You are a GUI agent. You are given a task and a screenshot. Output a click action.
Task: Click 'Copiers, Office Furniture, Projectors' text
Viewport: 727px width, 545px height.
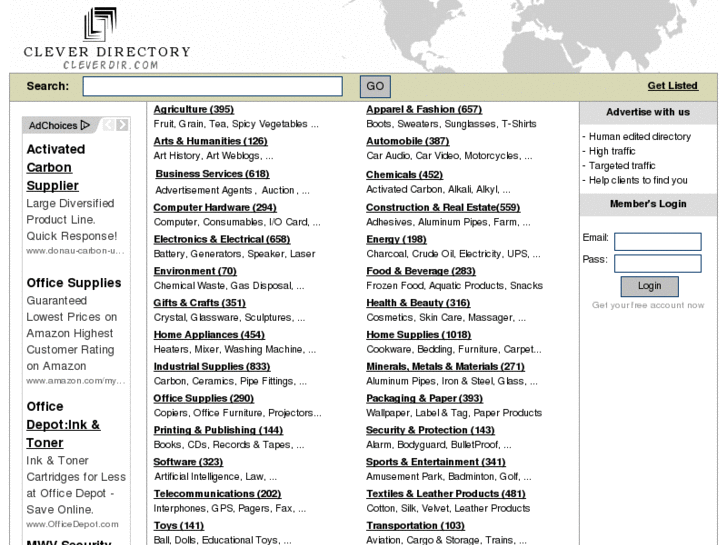coord(233,413)
